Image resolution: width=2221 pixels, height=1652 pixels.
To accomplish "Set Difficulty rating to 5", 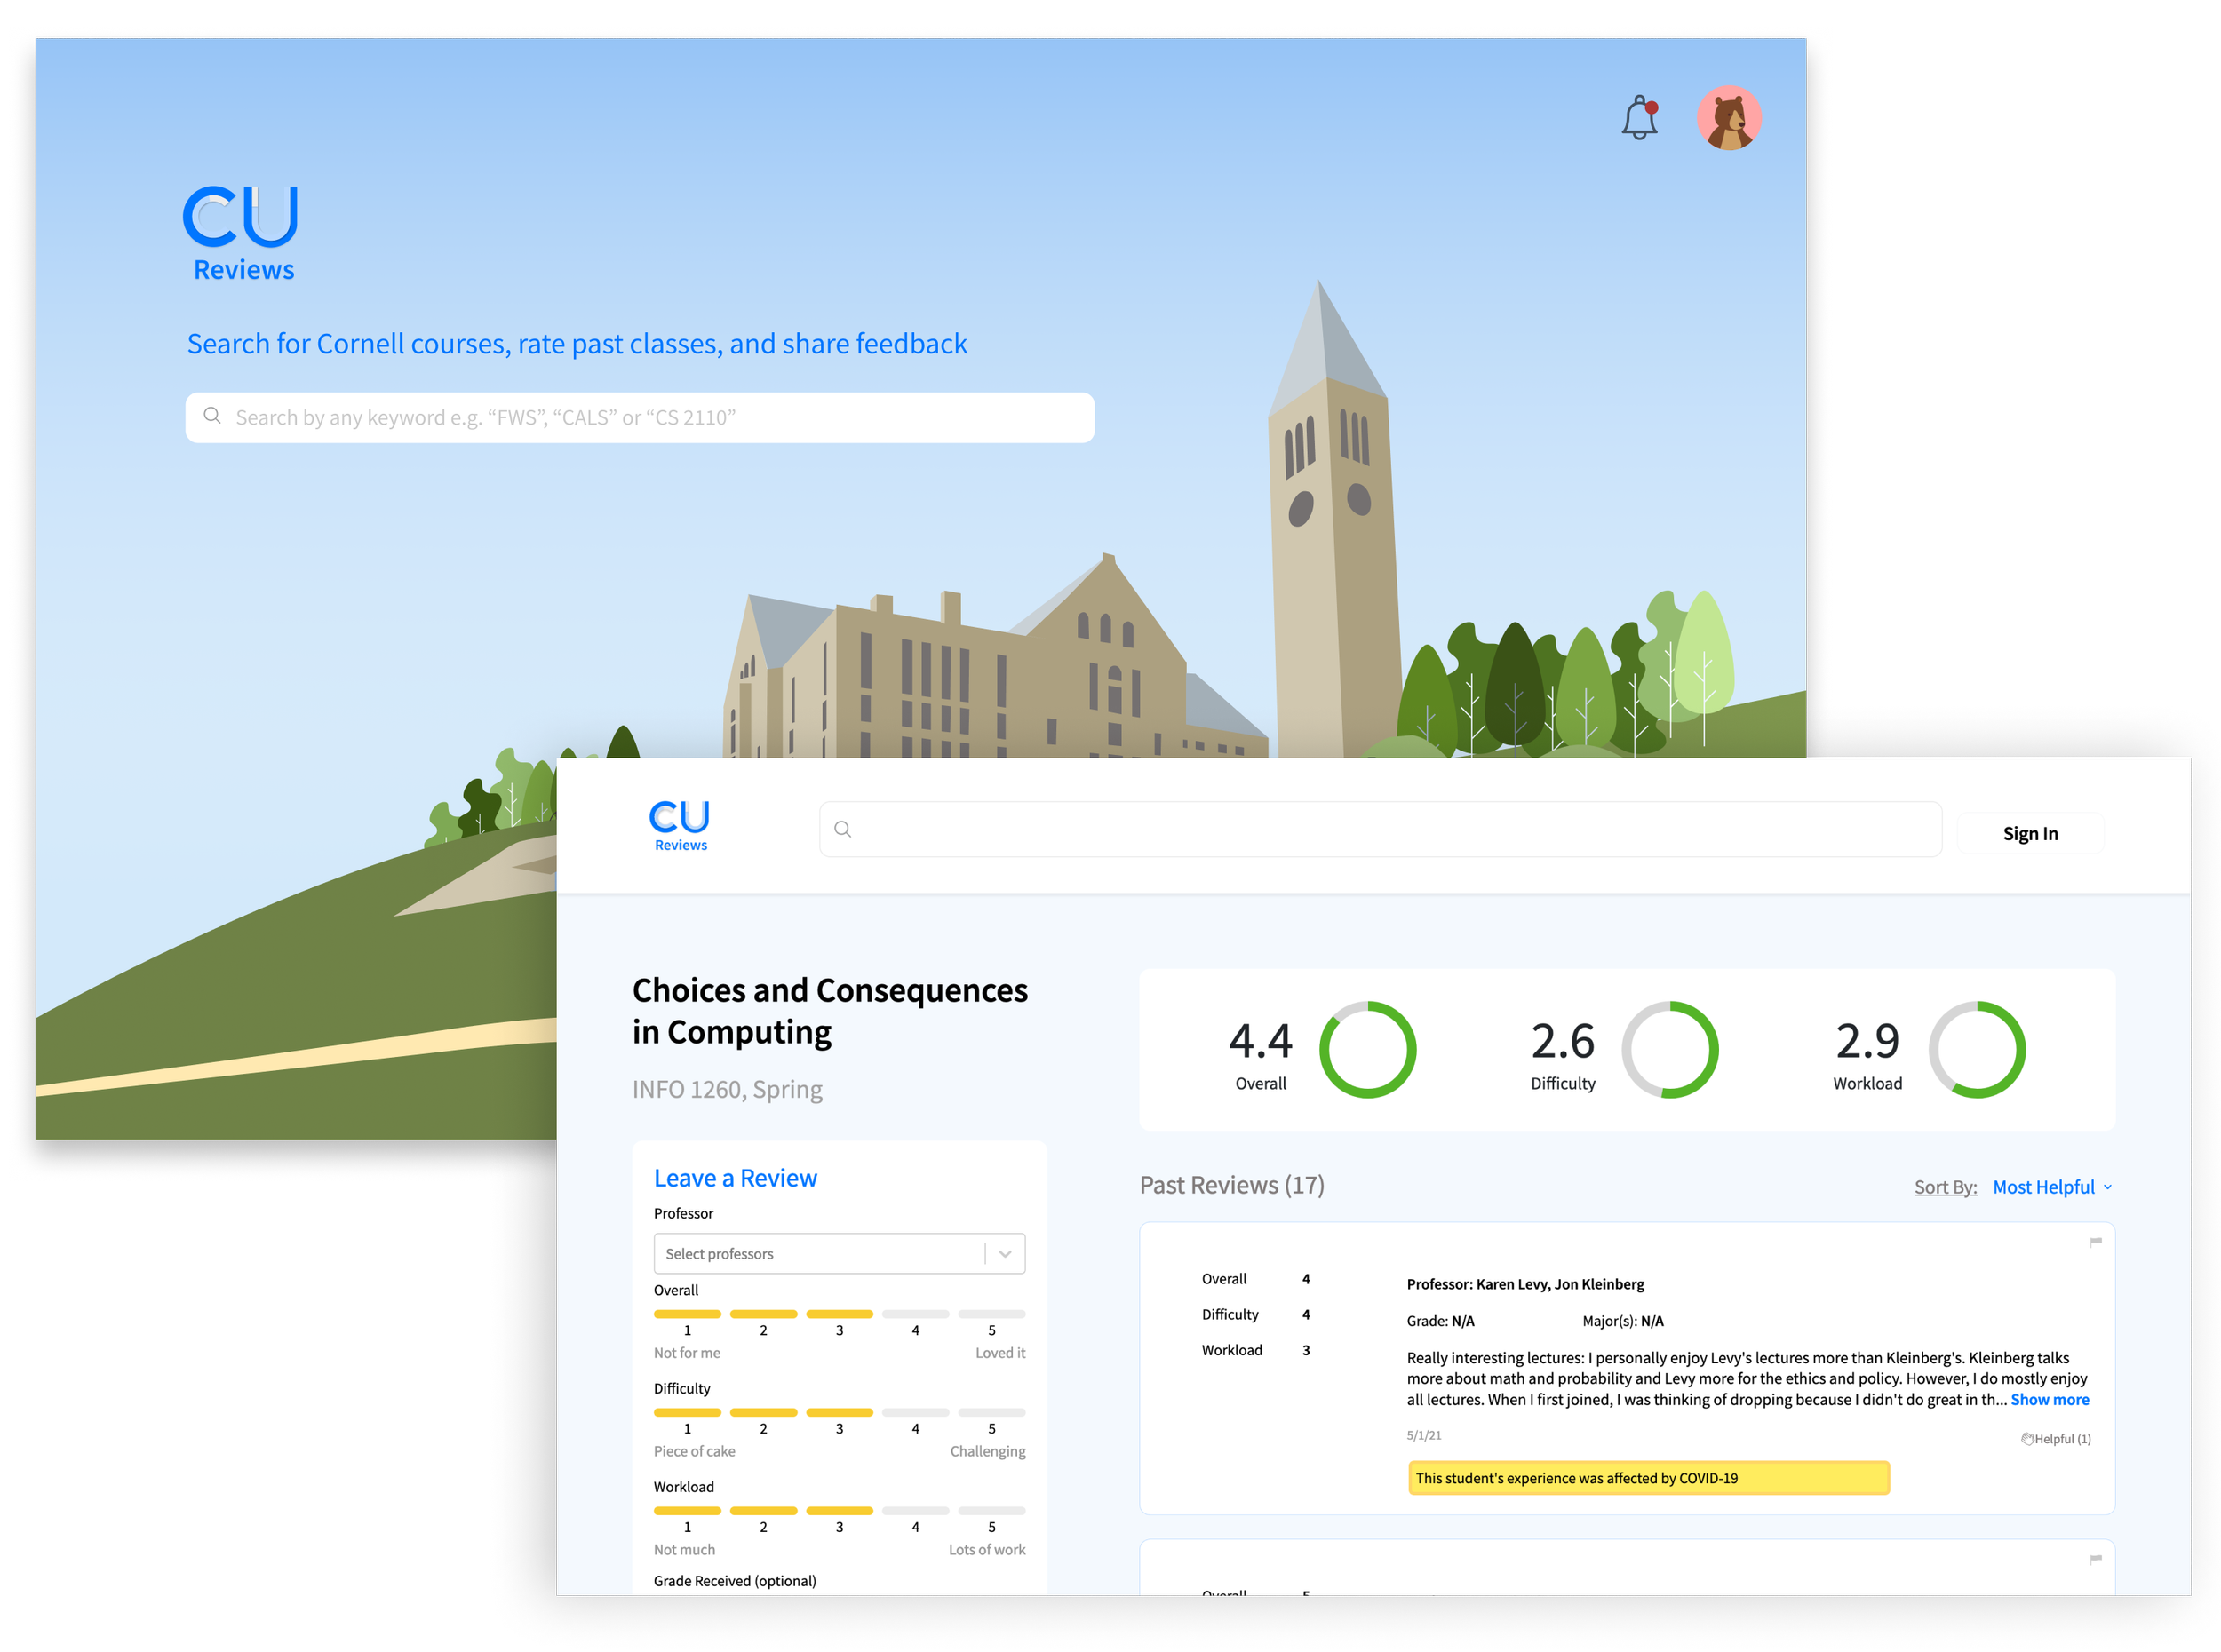I will [991, 1412].
